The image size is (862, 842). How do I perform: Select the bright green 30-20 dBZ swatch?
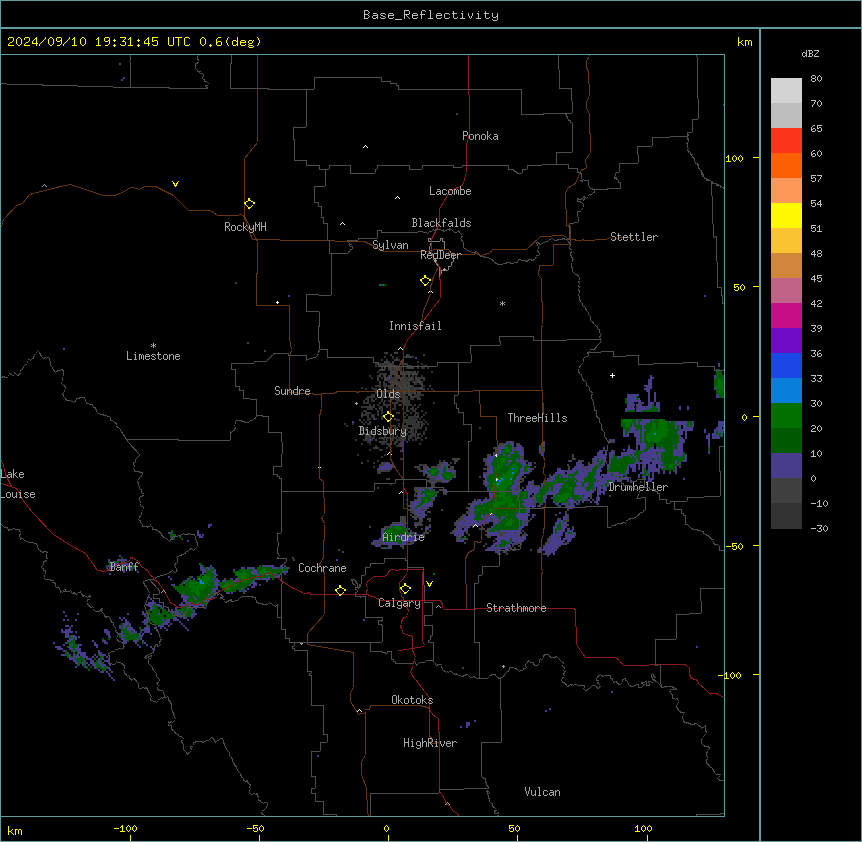[x=786, y=416]
